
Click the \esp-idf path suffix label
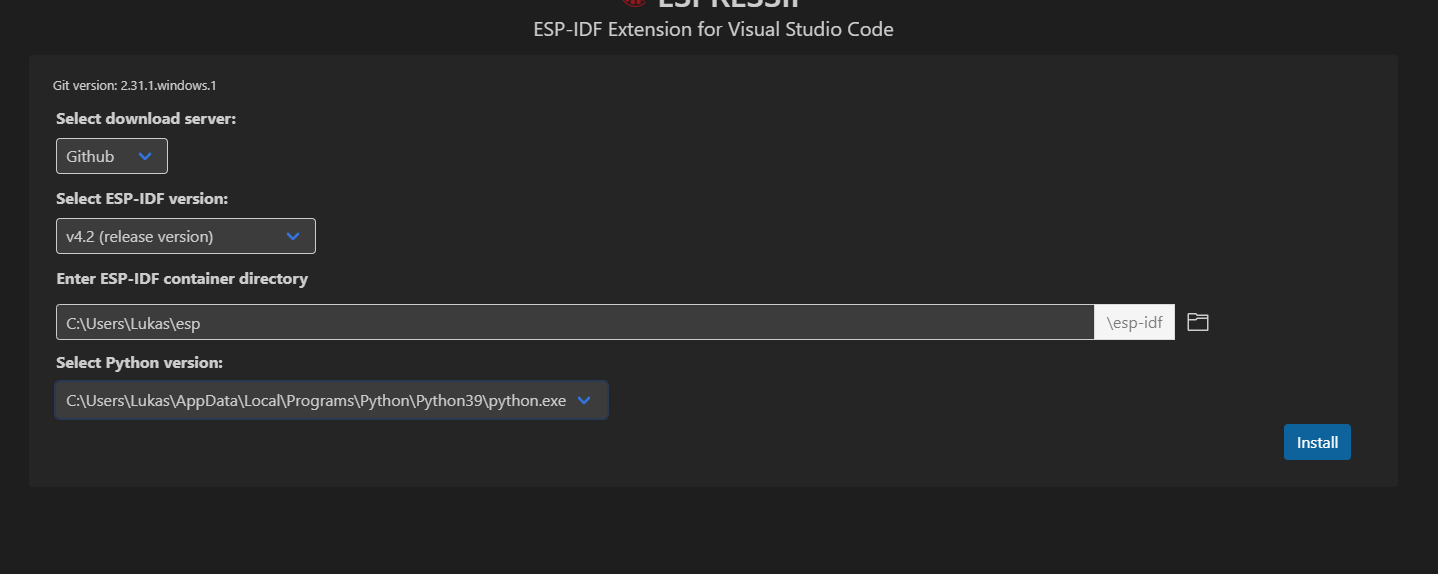(x=1134, y=322)
